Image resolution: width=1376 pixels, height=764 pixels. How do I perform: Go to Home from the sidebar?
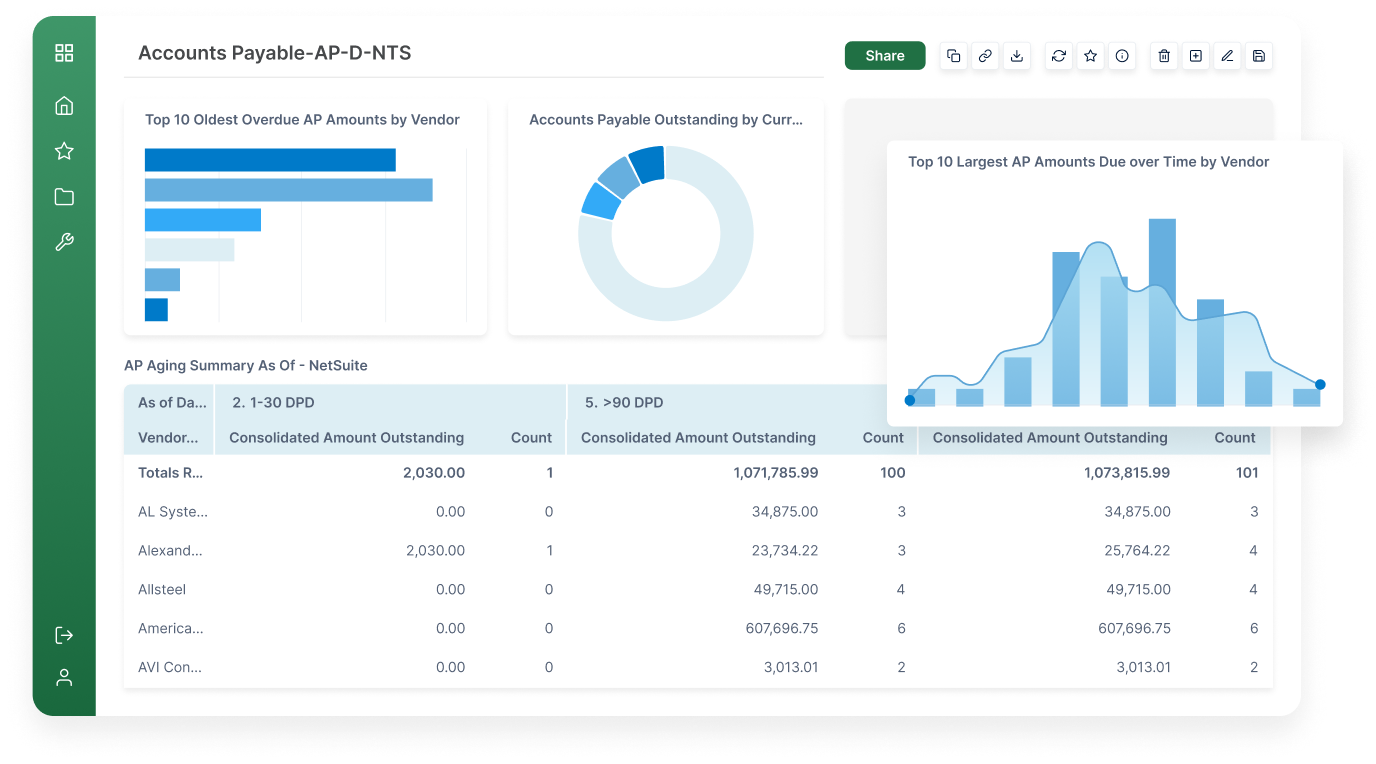(64, 106)
